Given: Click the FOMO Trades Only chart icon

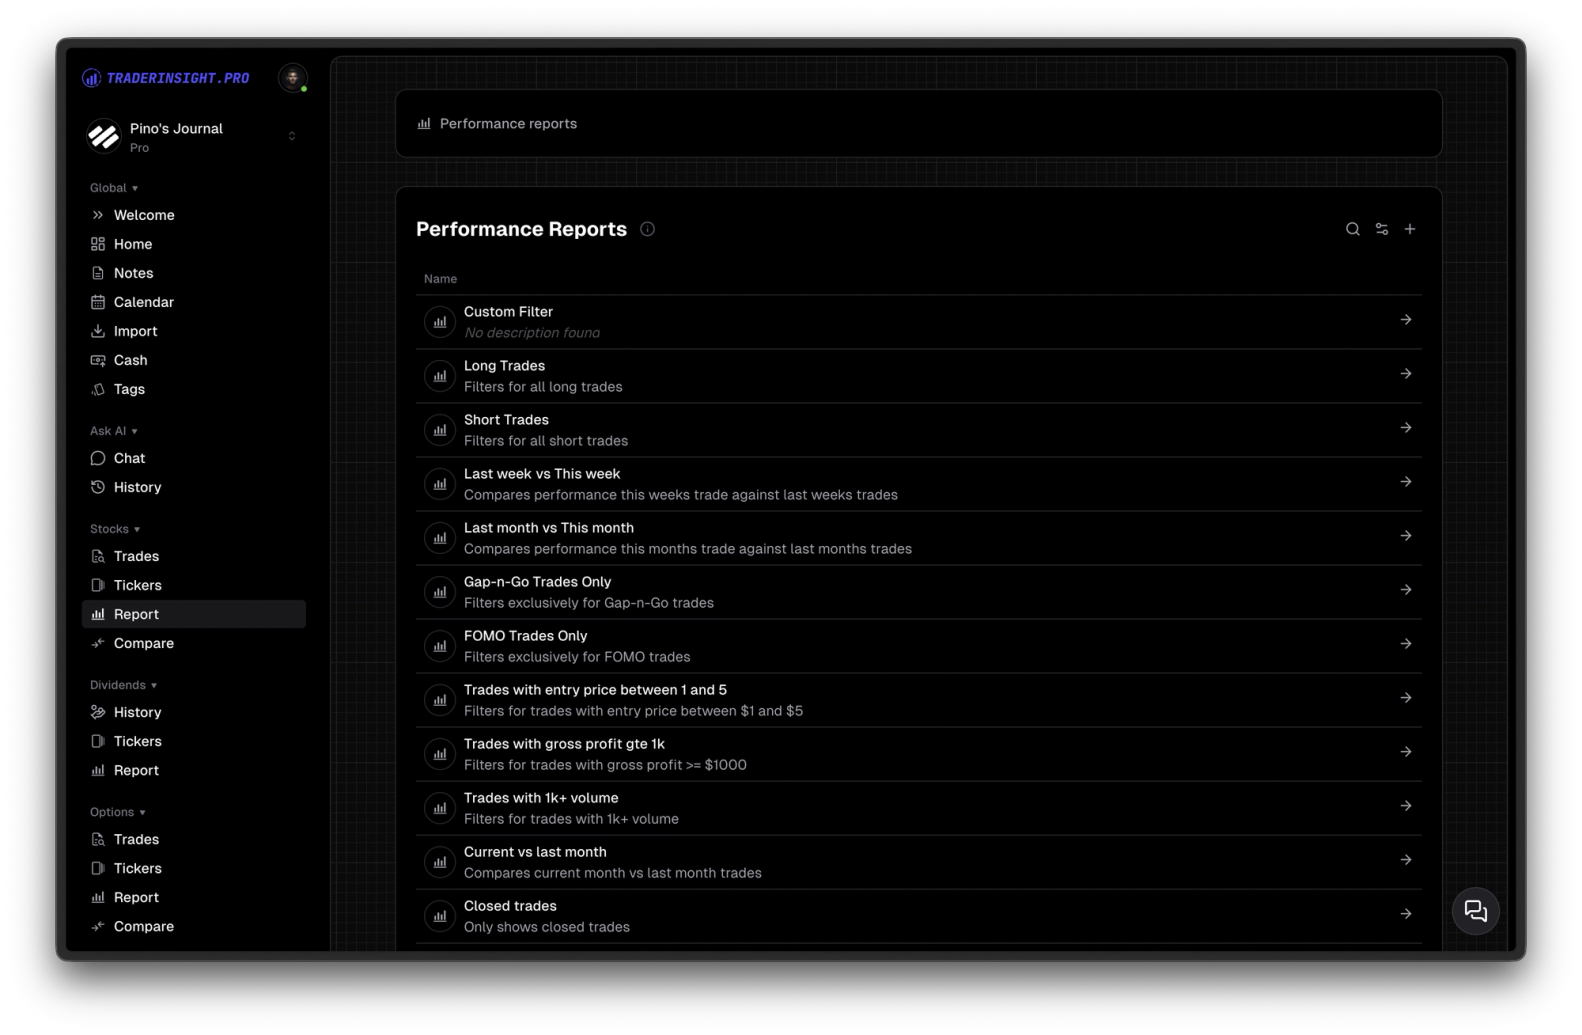Looking at the screenshot, I should 440,646.
